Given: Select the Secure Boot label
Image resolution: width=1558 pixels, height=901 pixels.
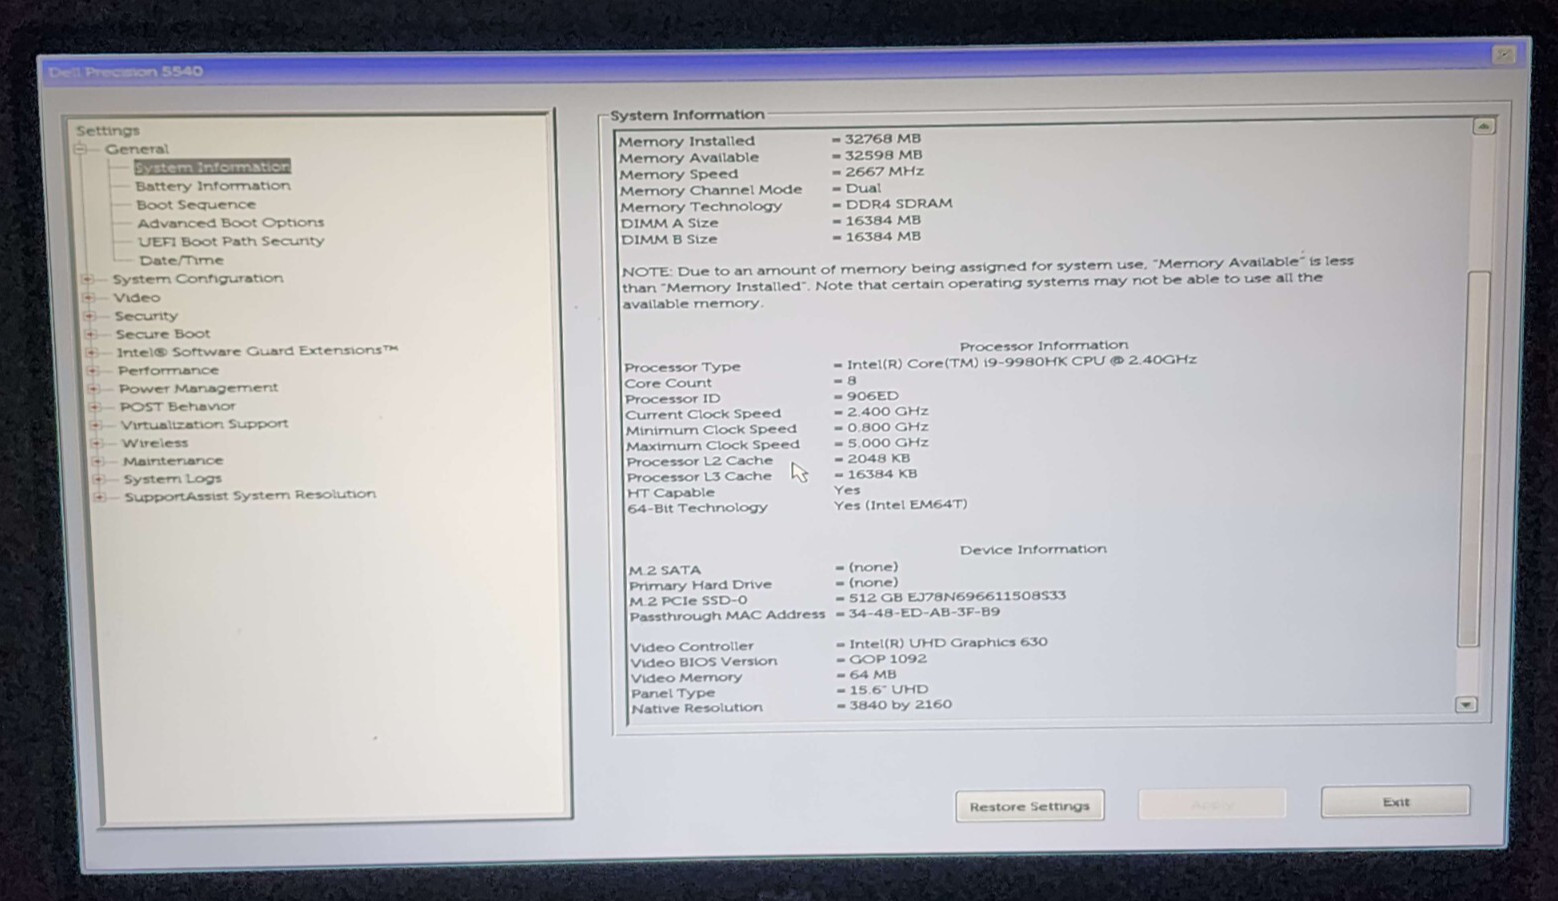Looking at the screenshot, I should pyautogui.click(x=163, y=334).
